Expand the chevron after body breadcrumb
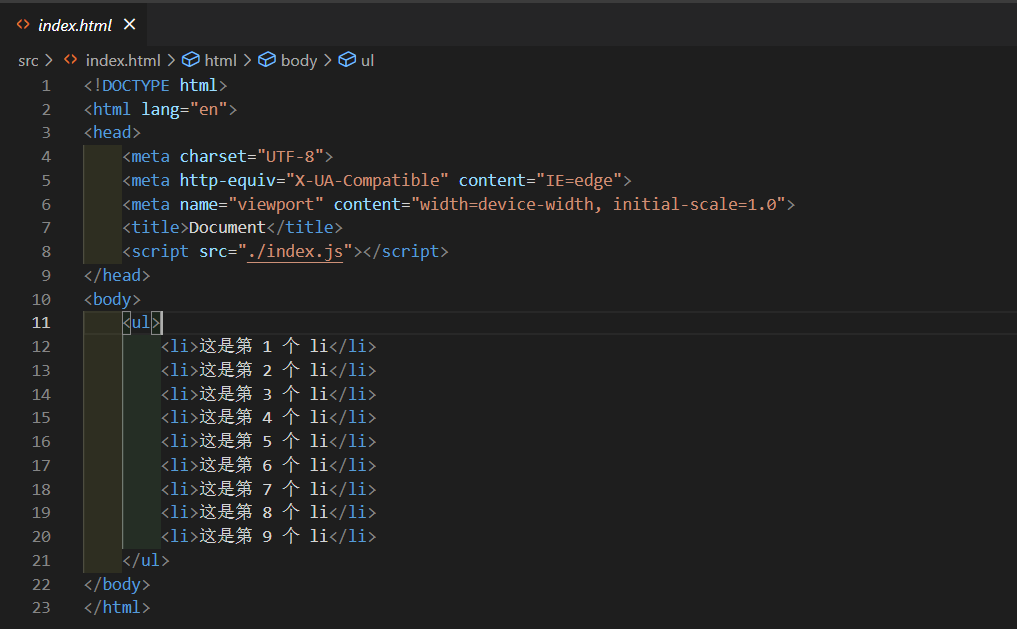 [328, 60]
